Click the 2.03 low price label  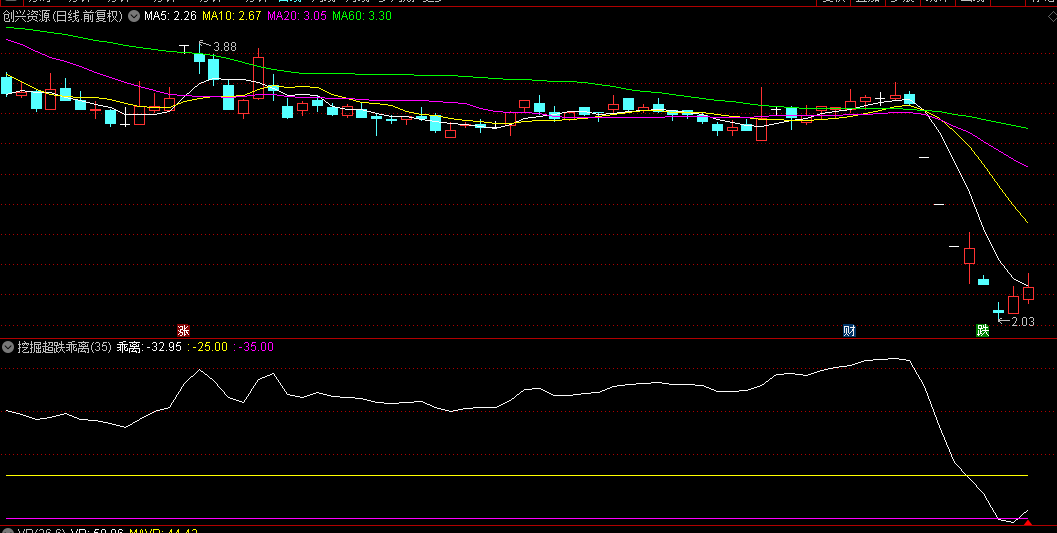pos(1022,322)
